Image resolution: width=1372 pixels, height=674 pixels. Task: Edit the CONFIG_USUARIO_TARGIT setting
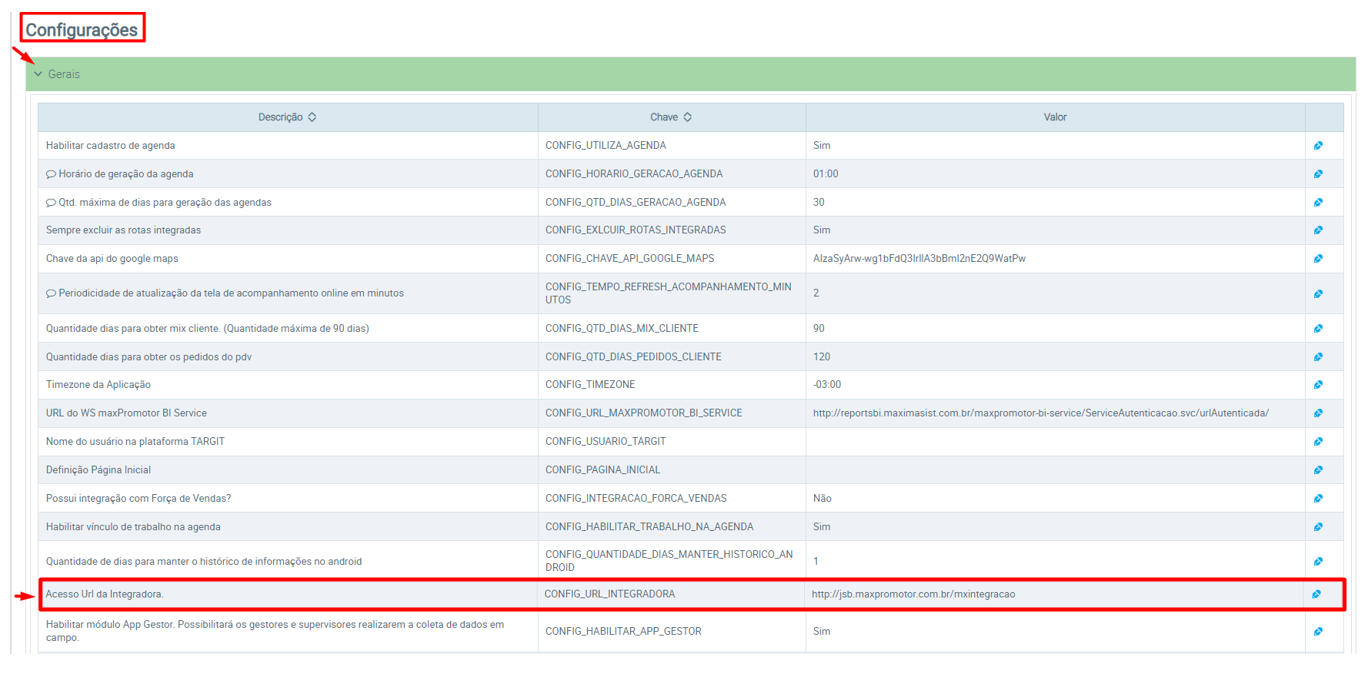pyautogui.click(x=1318, y=441)
